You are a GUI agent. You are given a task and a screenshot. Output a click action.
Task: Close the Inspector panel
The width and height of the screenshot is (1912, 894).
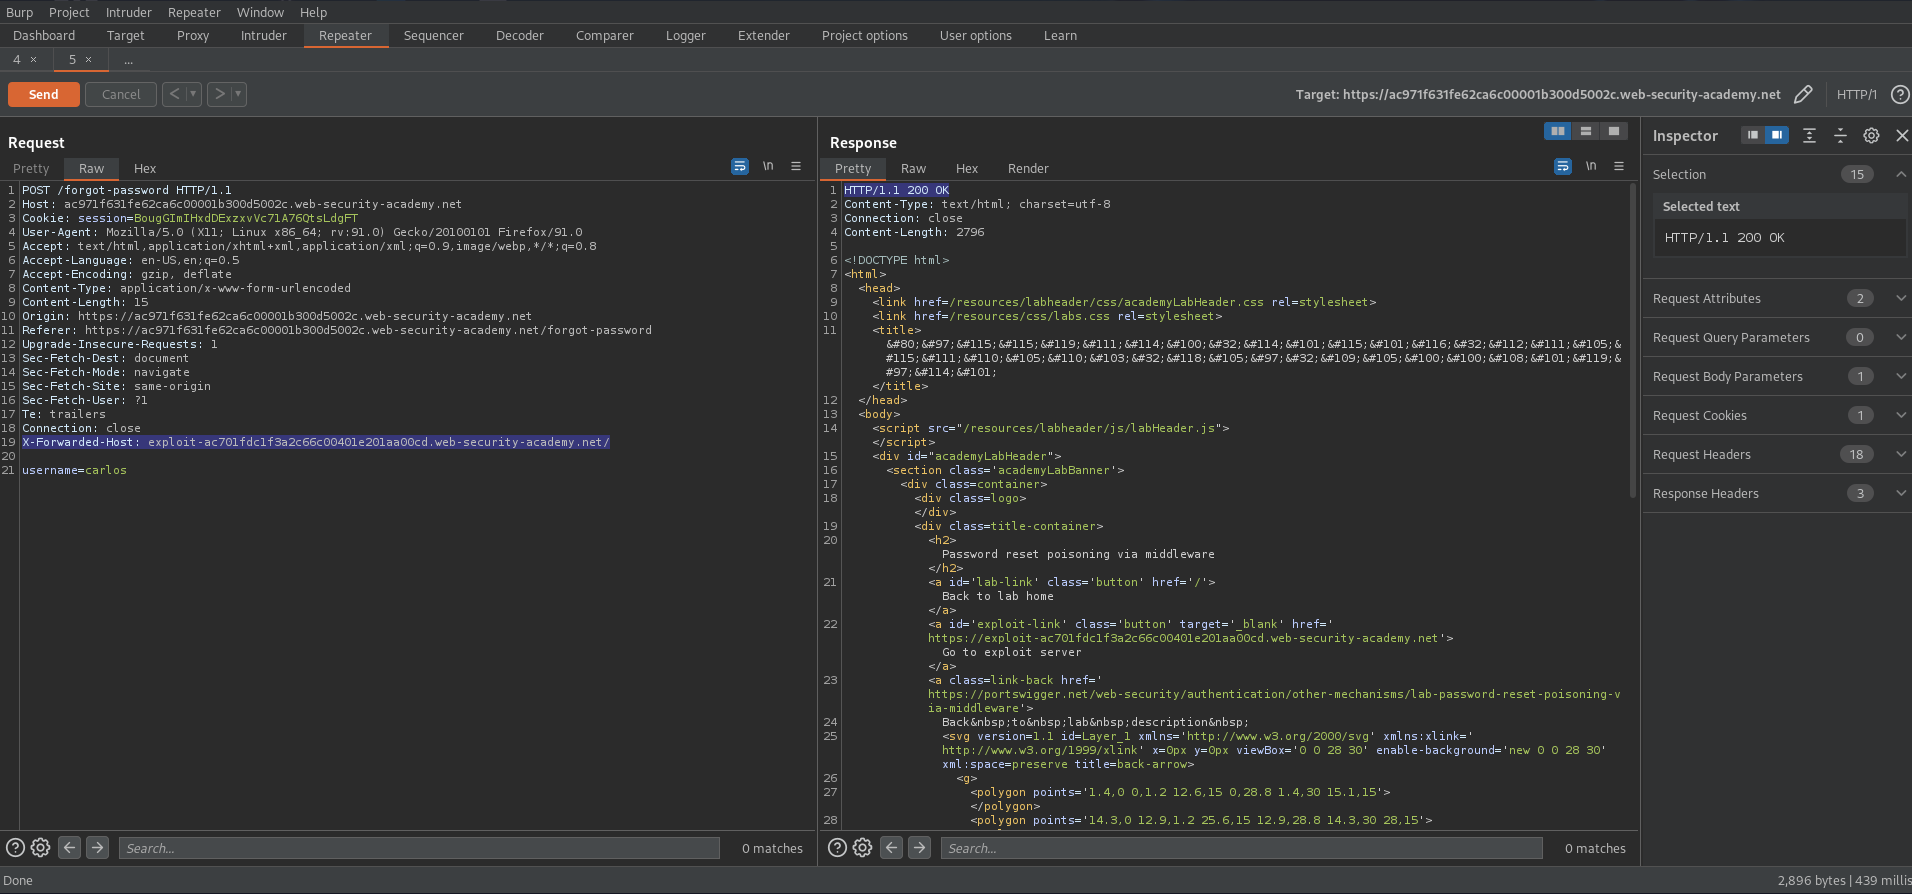click(x=1902, y=135)
